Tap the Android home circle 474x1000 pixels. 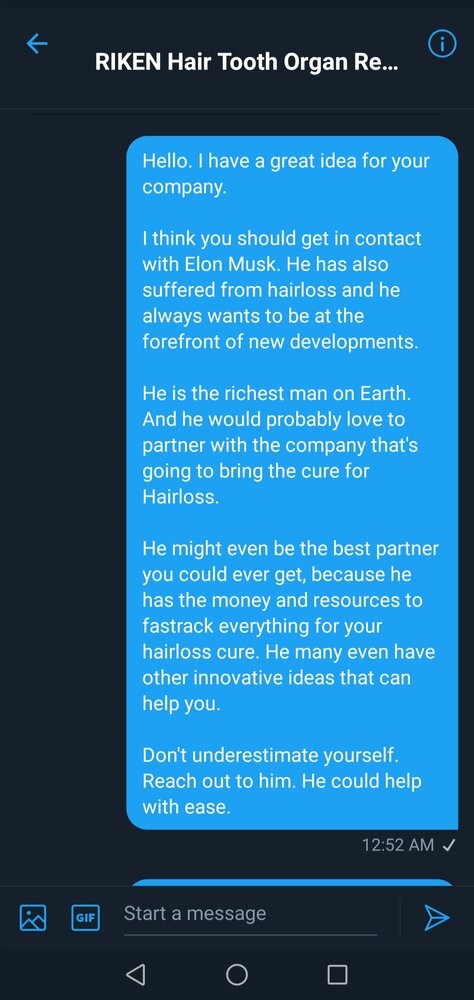coord(237,974)
